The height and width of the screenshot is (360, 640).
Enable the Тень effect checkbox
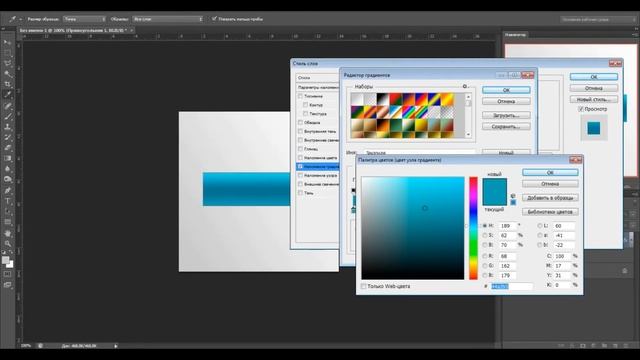[300, 193]
